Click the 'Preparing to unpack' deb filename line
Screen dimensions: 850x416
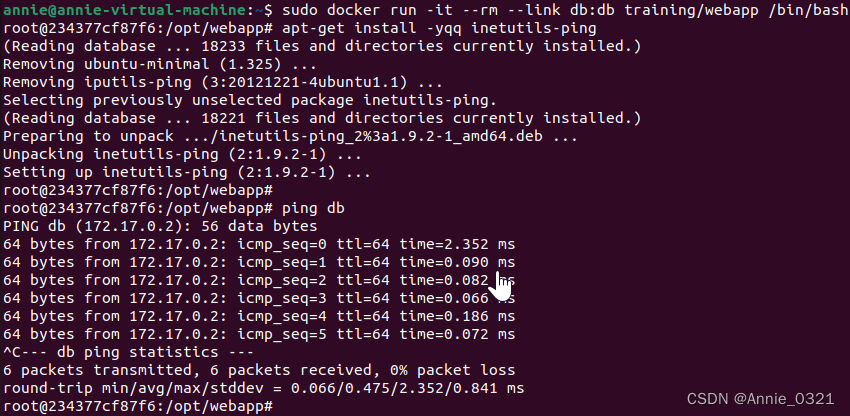[290, 136]
